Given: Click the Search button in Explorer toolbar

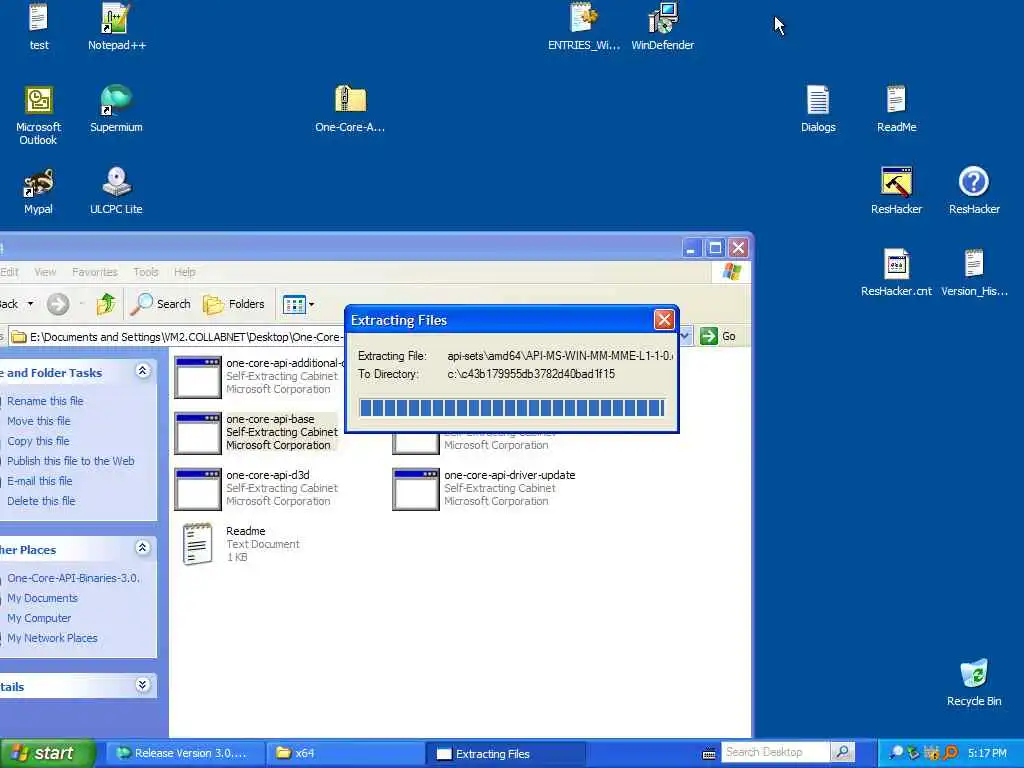Looking at the screenshot, I should point(161,304).
